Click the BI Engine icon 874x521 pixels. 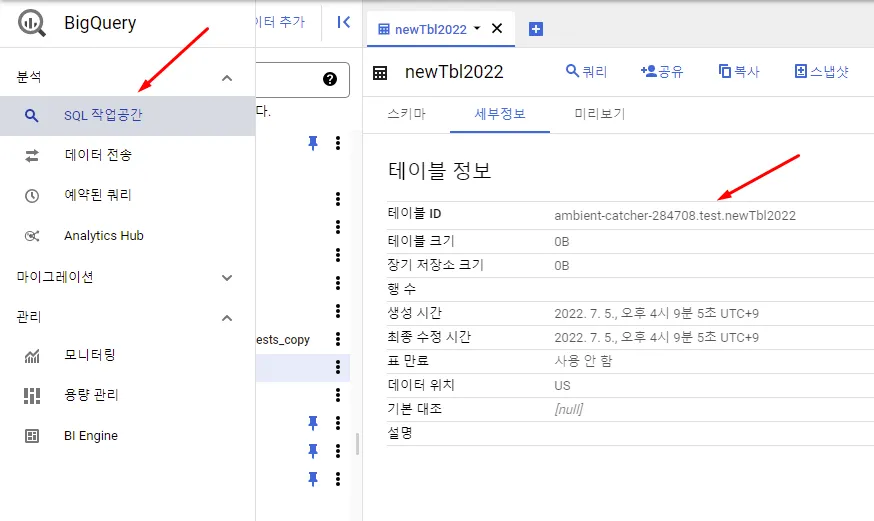[32, 436]
